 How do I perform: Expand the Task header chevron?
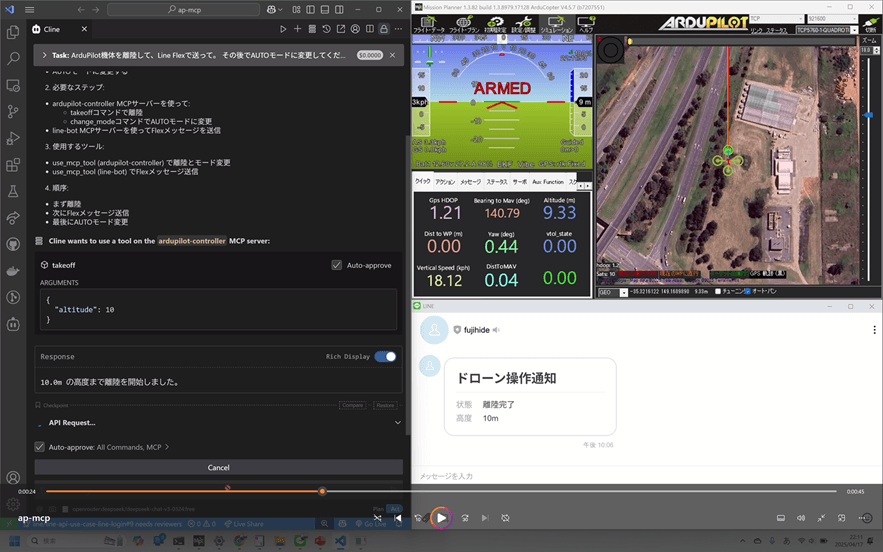tap(44, 55)
